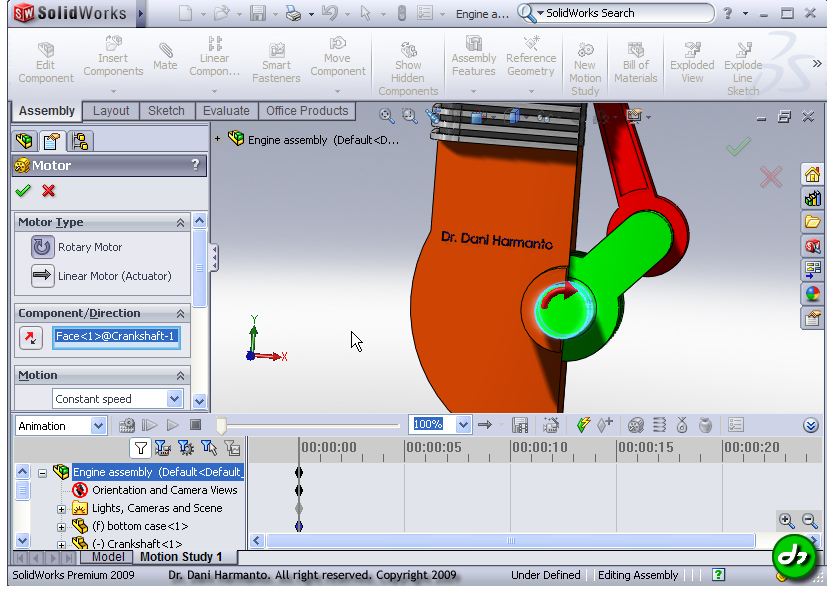The image size is (836, 610).
Task: Toggle the Autokey button
Action: point(584,425)
